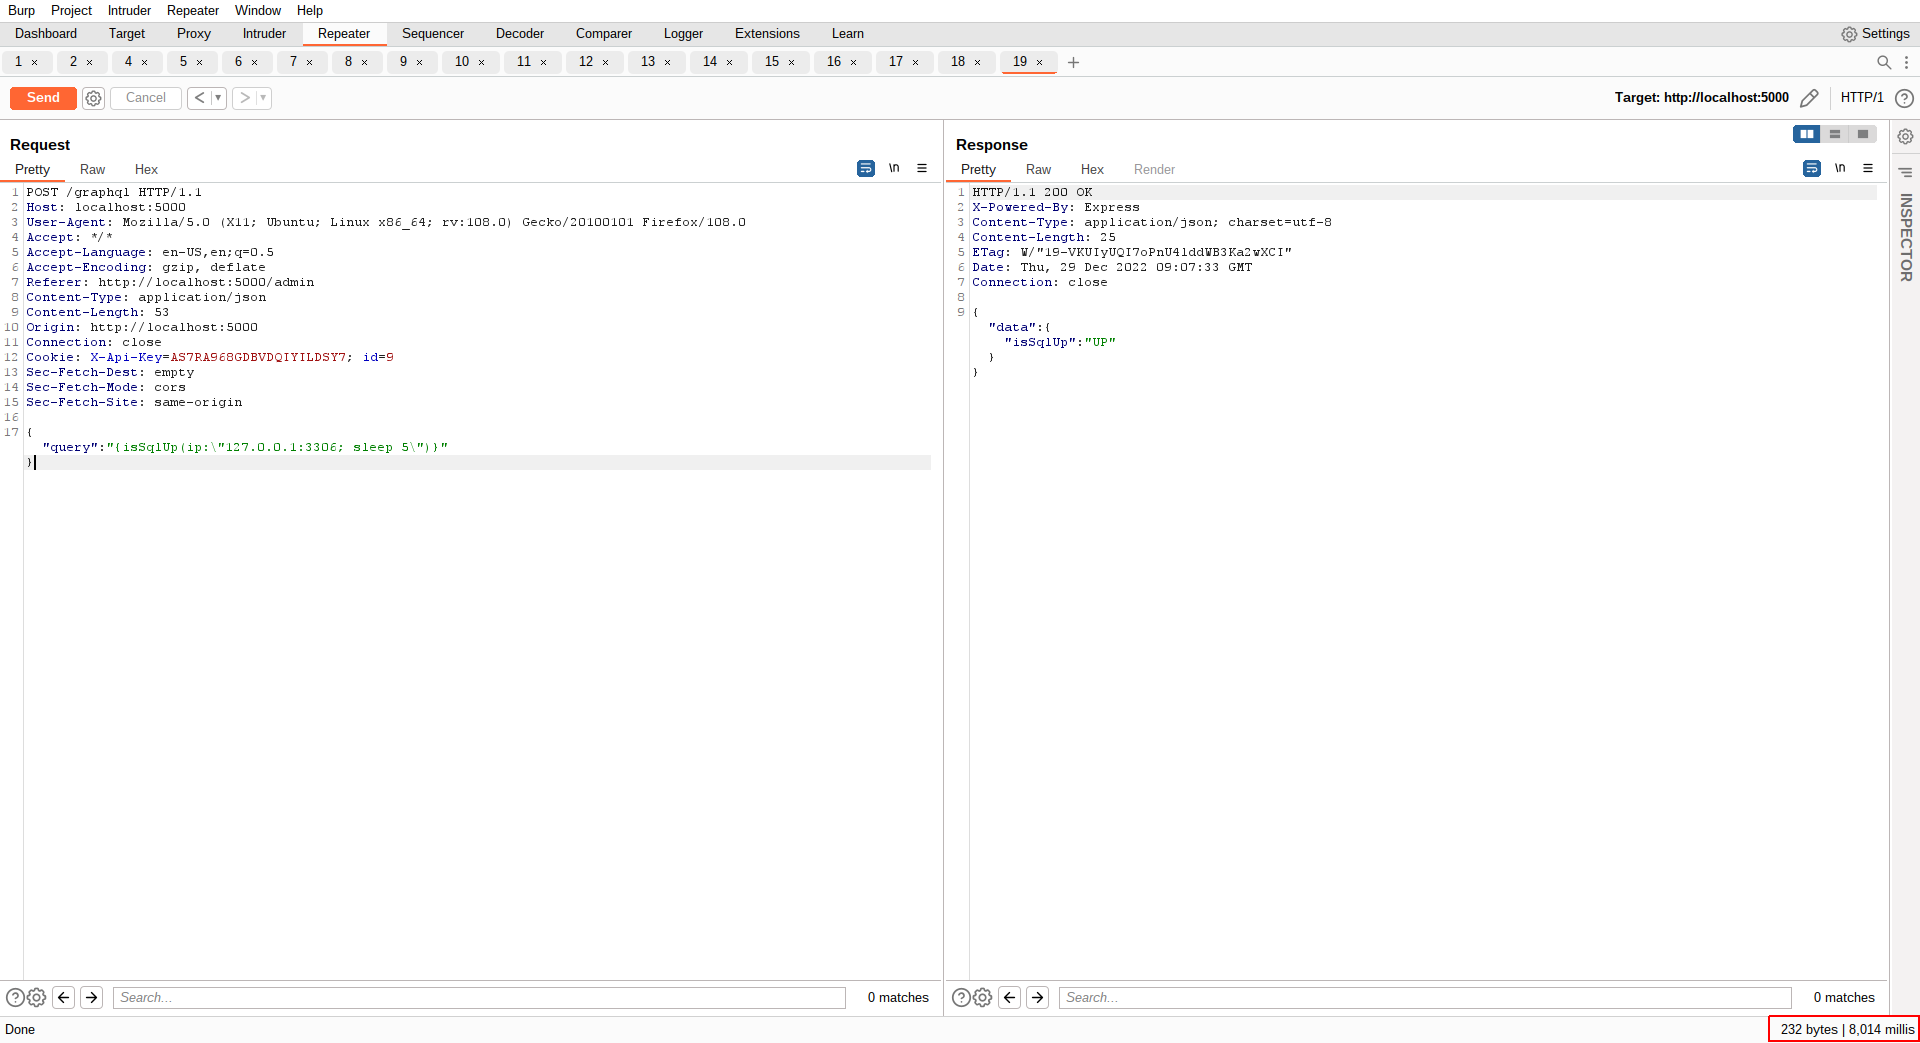
Task: Open the Project menu
Action: click(71, 10)
